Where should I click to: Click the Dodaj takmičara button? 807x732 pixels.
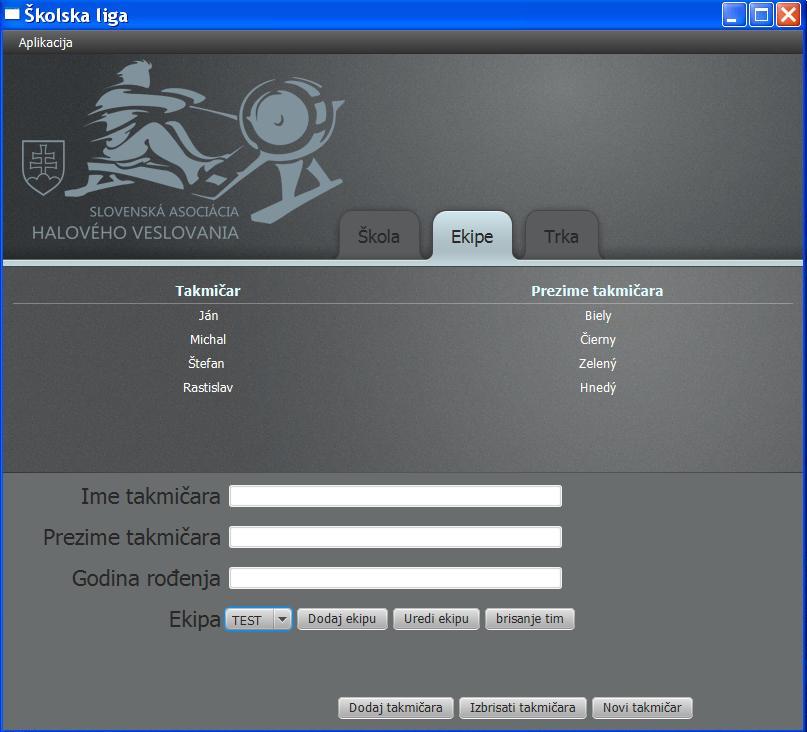[396, 708]
